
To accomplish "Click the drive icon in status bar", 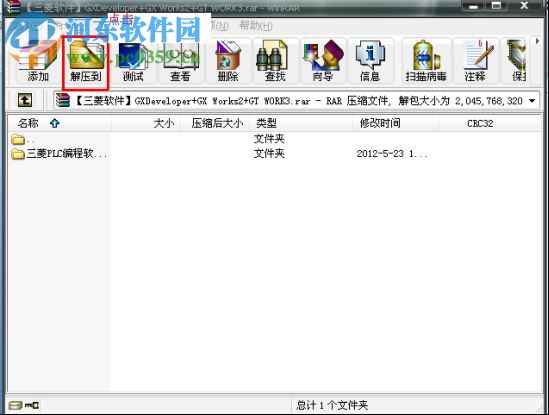I will tap(15, 405).
